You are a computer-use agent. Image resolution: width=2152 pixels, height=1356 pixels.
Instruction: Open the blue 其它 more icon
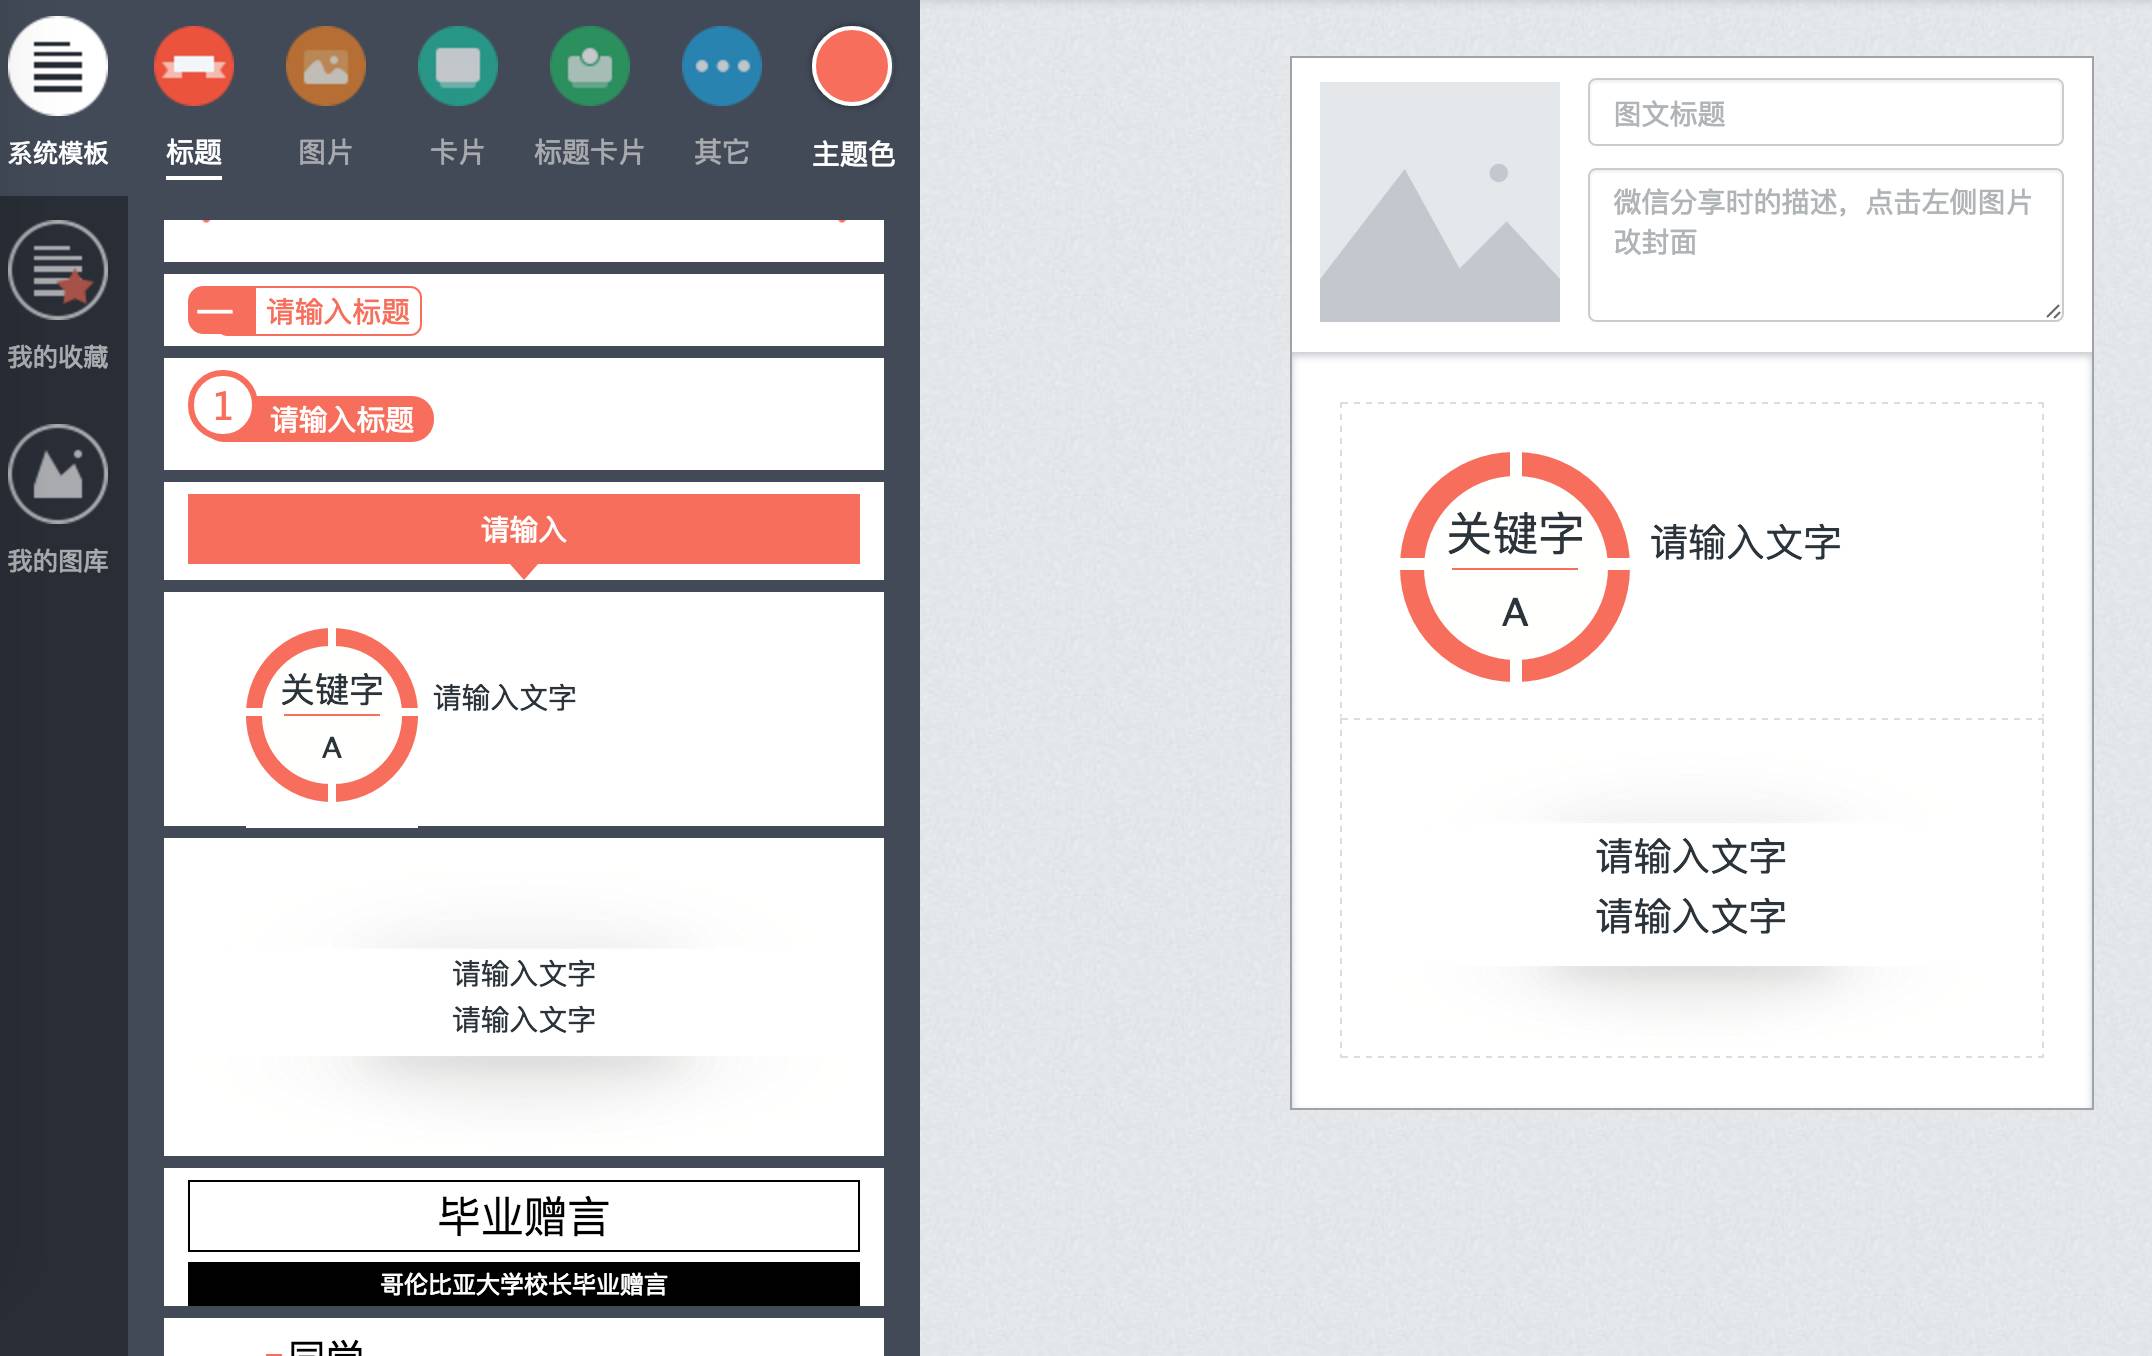coord(722,67)
